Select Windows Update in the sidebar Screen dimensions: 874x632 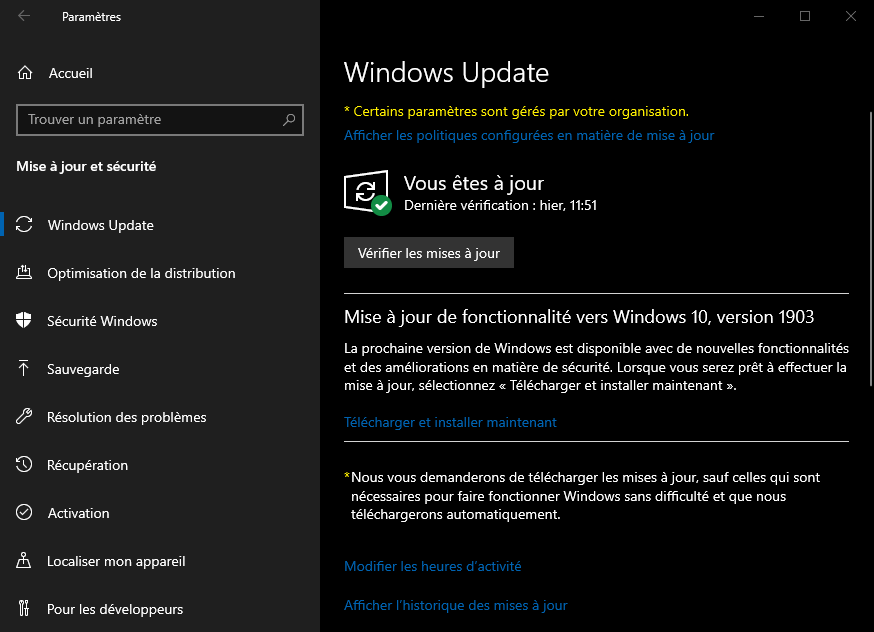click(100, 225)
